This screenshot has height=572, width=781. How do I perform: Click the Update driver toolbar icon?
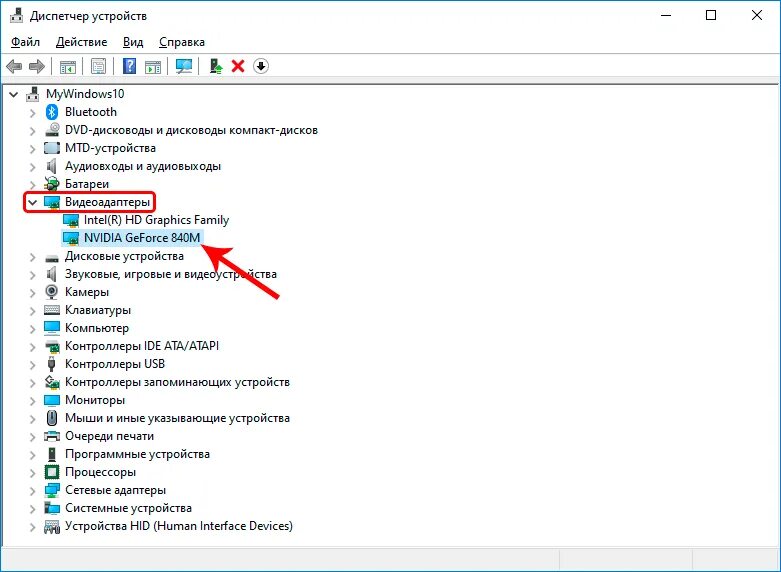pos(216,66)
